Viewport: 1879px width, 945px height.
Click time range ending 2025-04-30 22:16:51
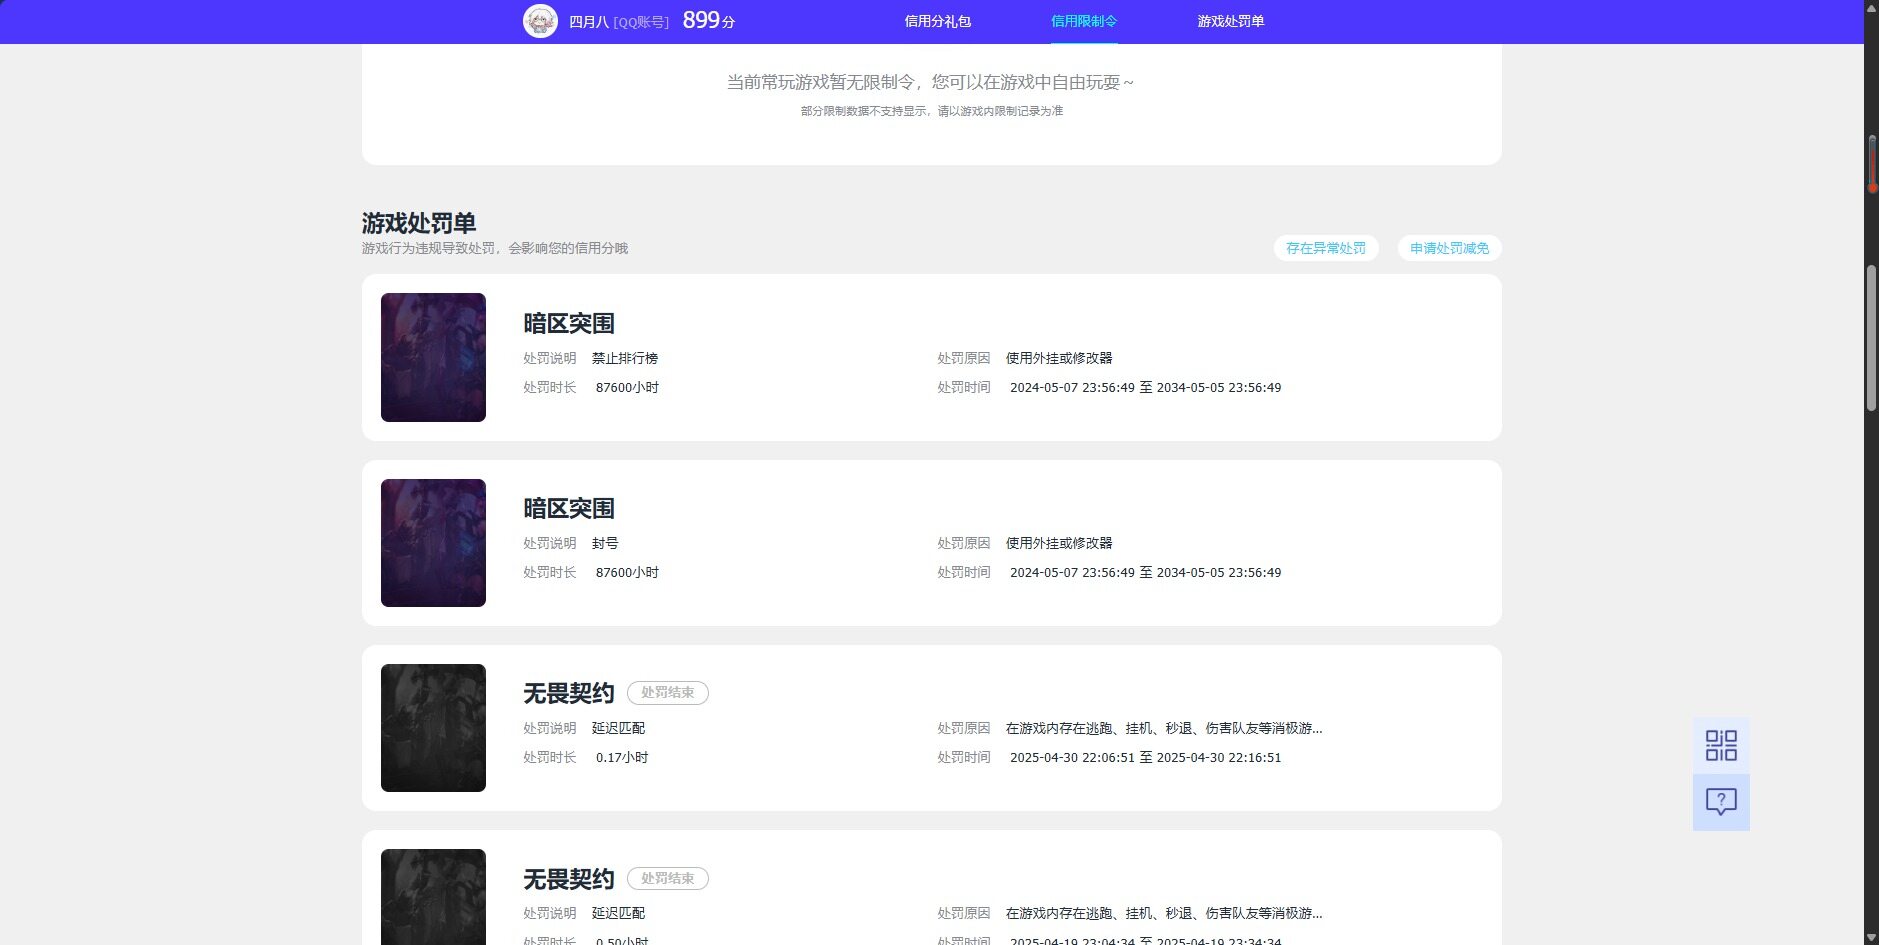1145,758
